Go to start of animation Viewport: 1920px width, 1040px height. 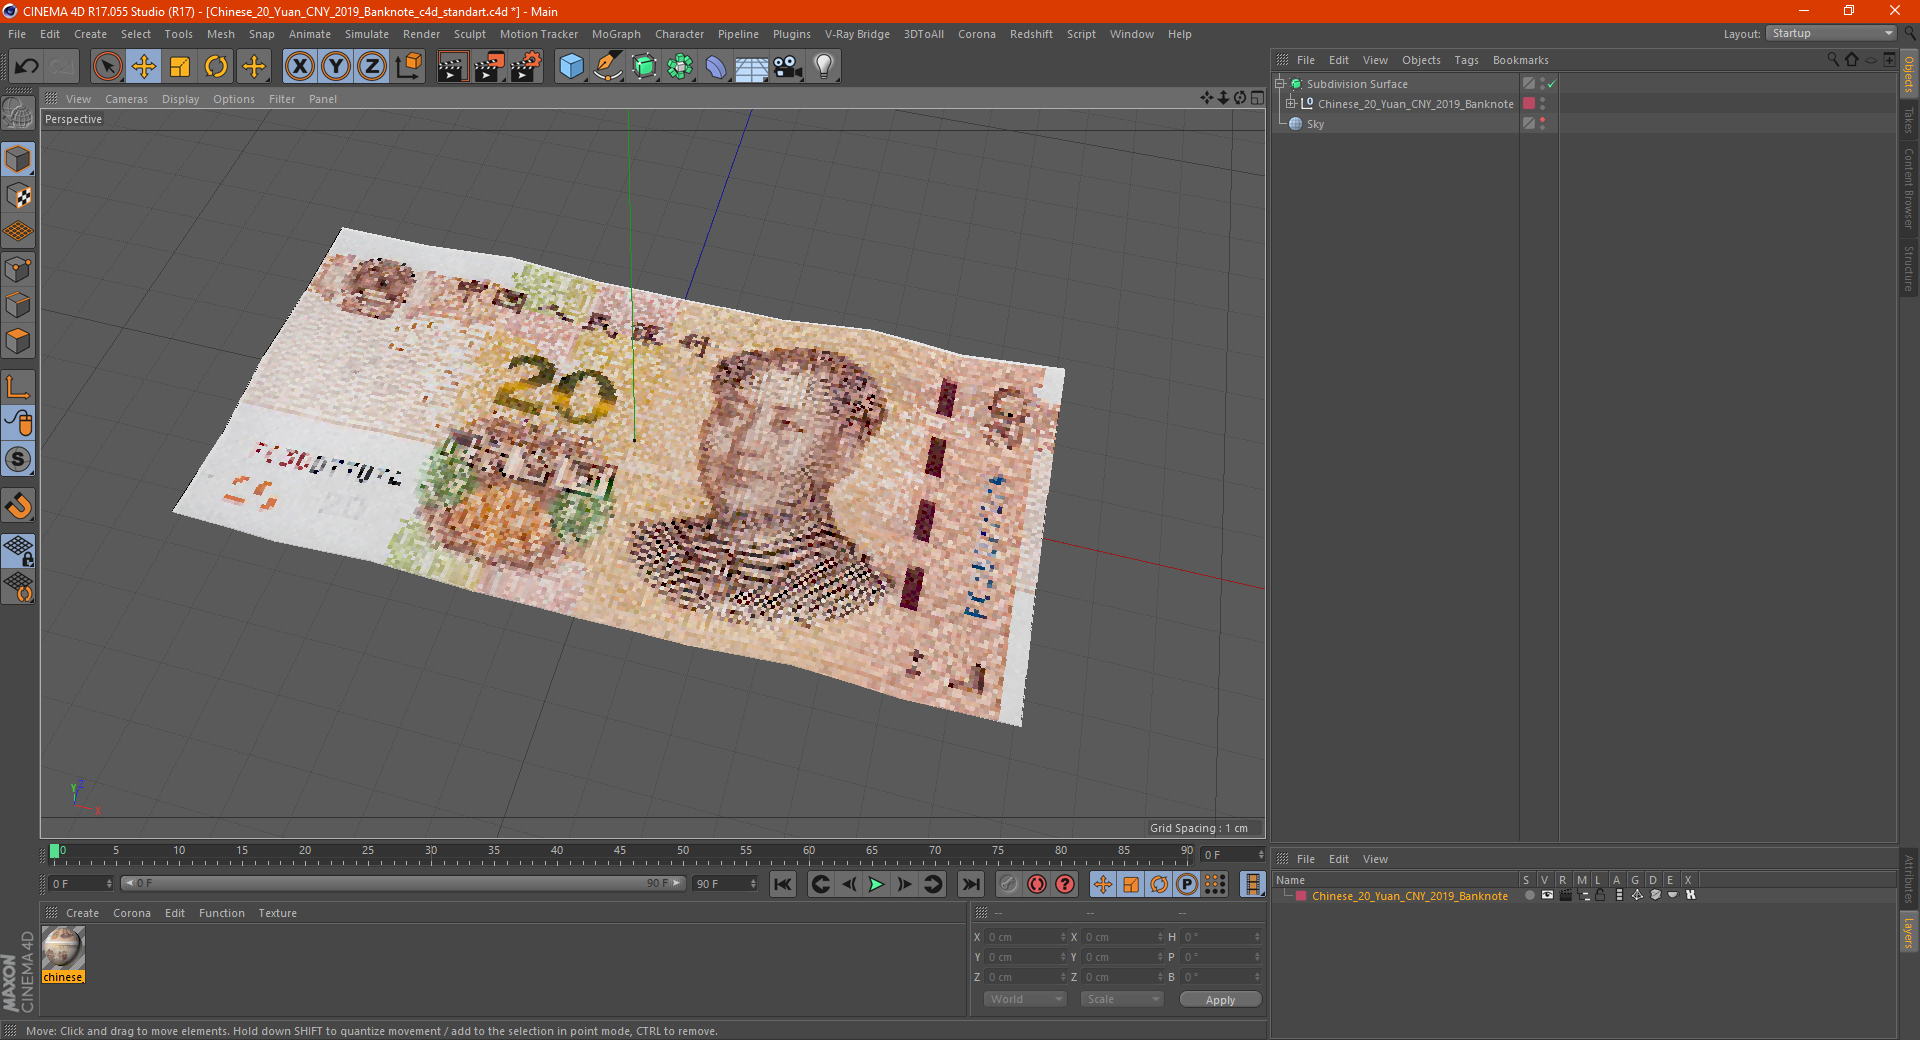(783, 884)
